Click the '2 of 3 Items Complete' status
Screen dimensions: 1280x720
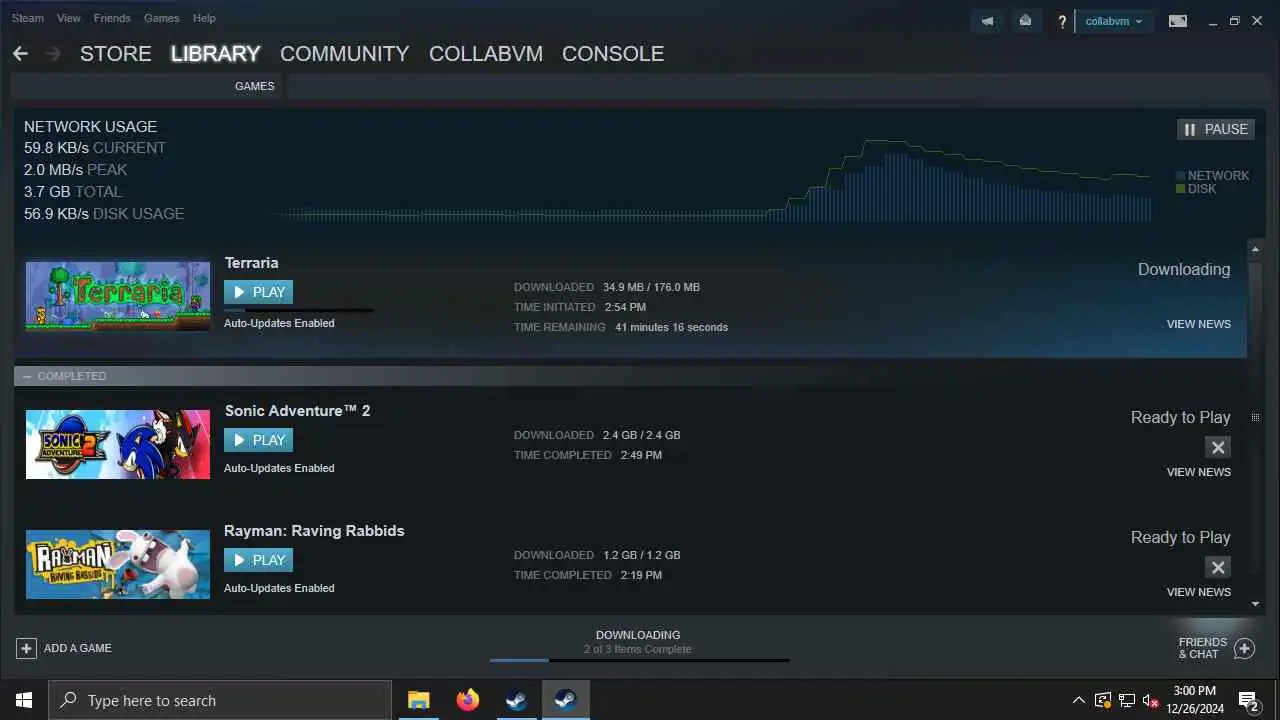pos(638,649)
